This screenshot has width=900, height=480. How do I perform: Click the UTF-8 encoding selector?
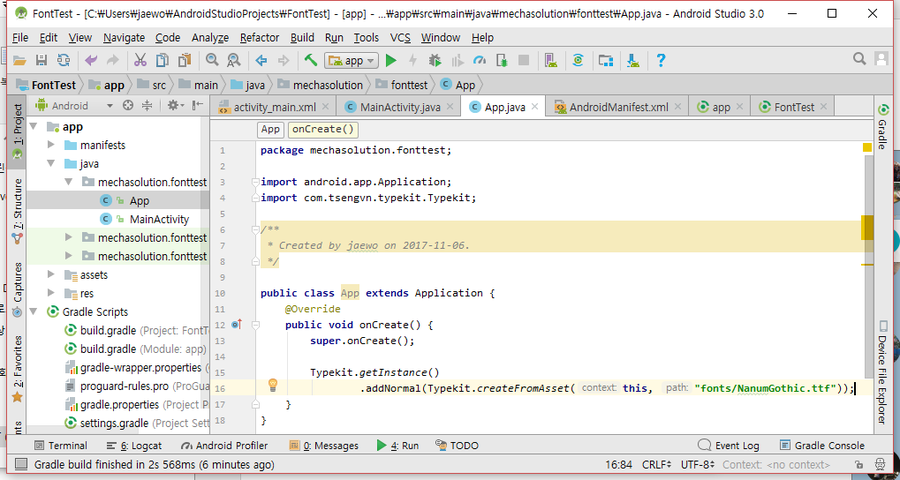coord(697,464)
